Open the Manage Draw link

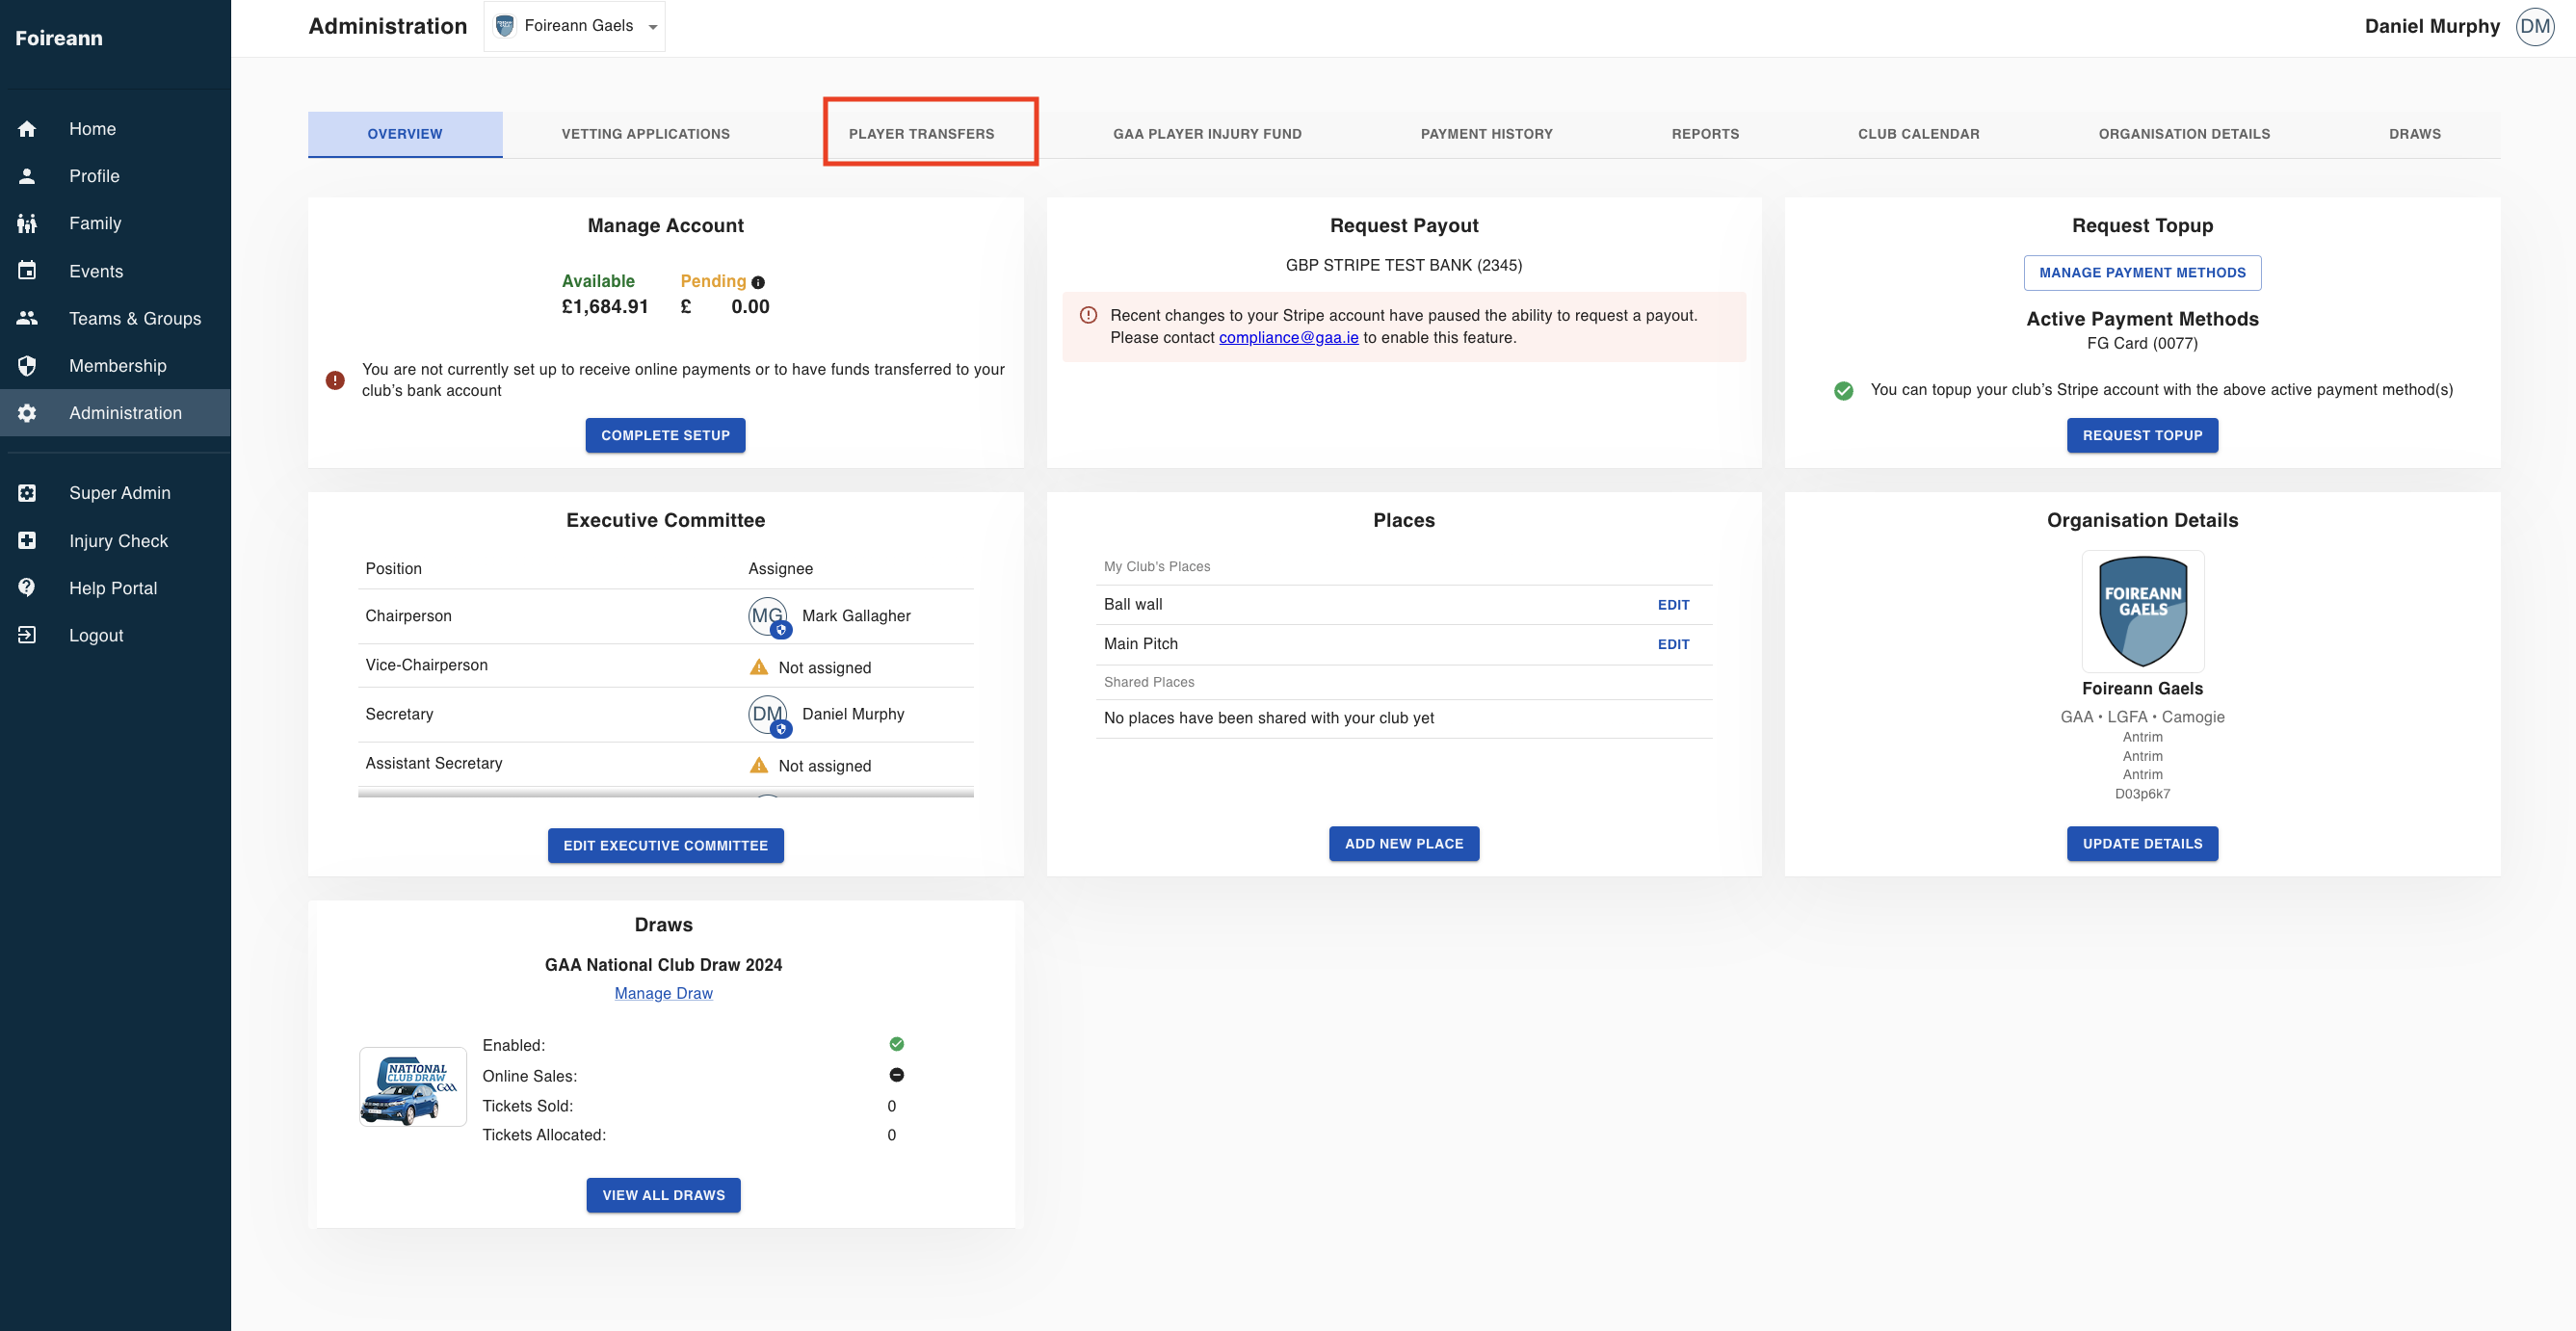pyautogui.click(x=663, y=993)
